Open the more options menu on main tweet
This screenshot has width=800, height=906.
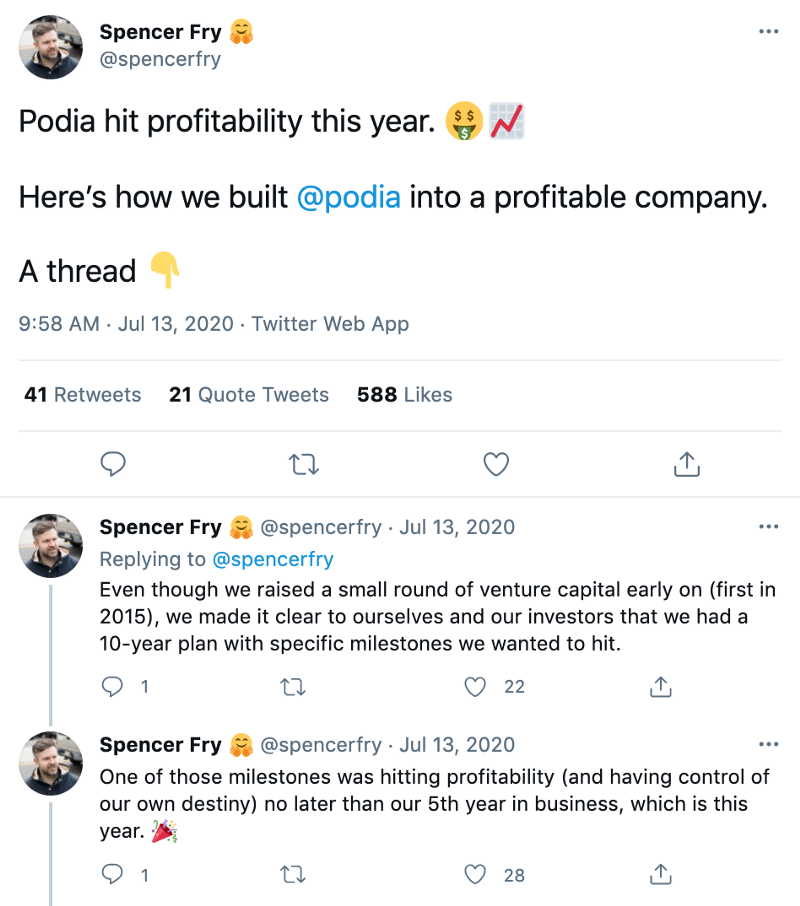(x=769, y=33)
